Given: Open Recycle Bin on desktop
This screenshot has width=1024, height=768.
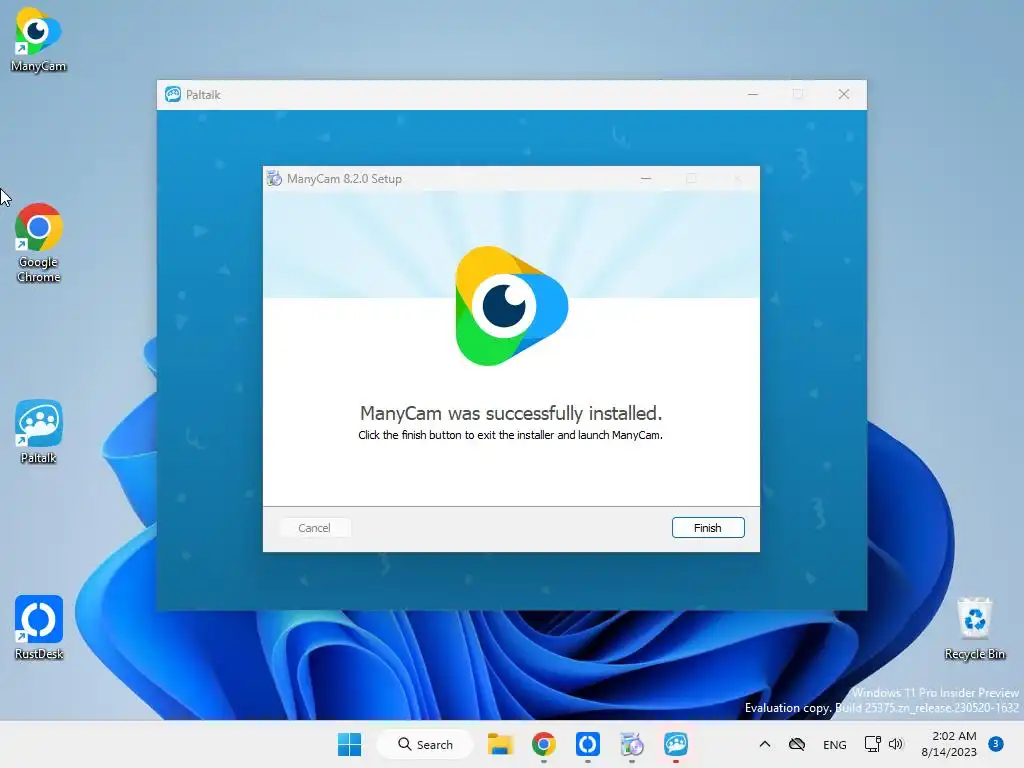Looking at the screenshot, I should 974,628.
